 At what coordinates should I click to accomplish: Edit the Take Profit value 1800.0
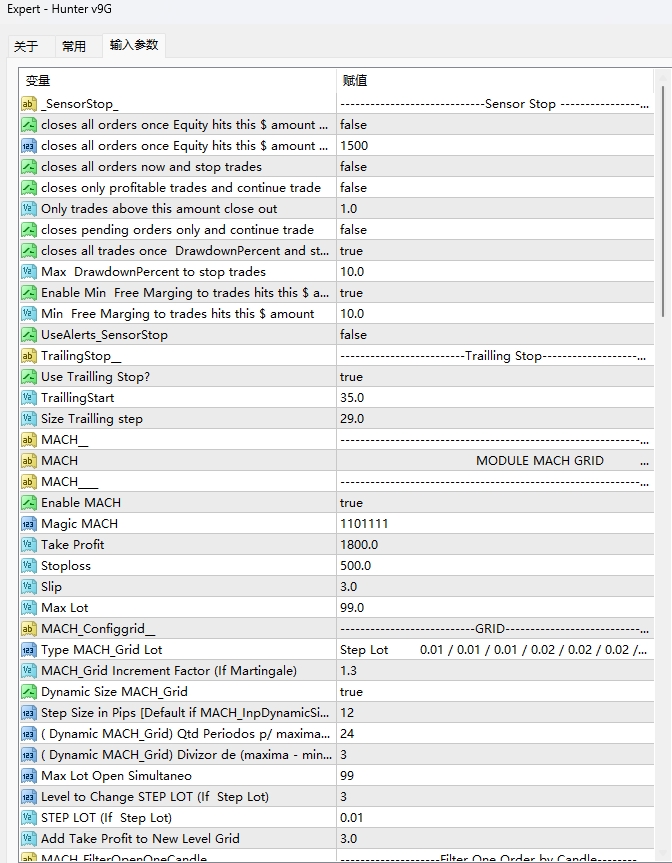click(x=495, y=545)
